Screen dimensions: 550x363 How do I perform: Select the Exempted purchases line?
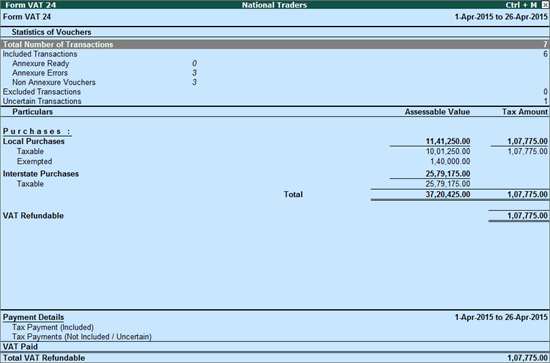tap(34, 161)
